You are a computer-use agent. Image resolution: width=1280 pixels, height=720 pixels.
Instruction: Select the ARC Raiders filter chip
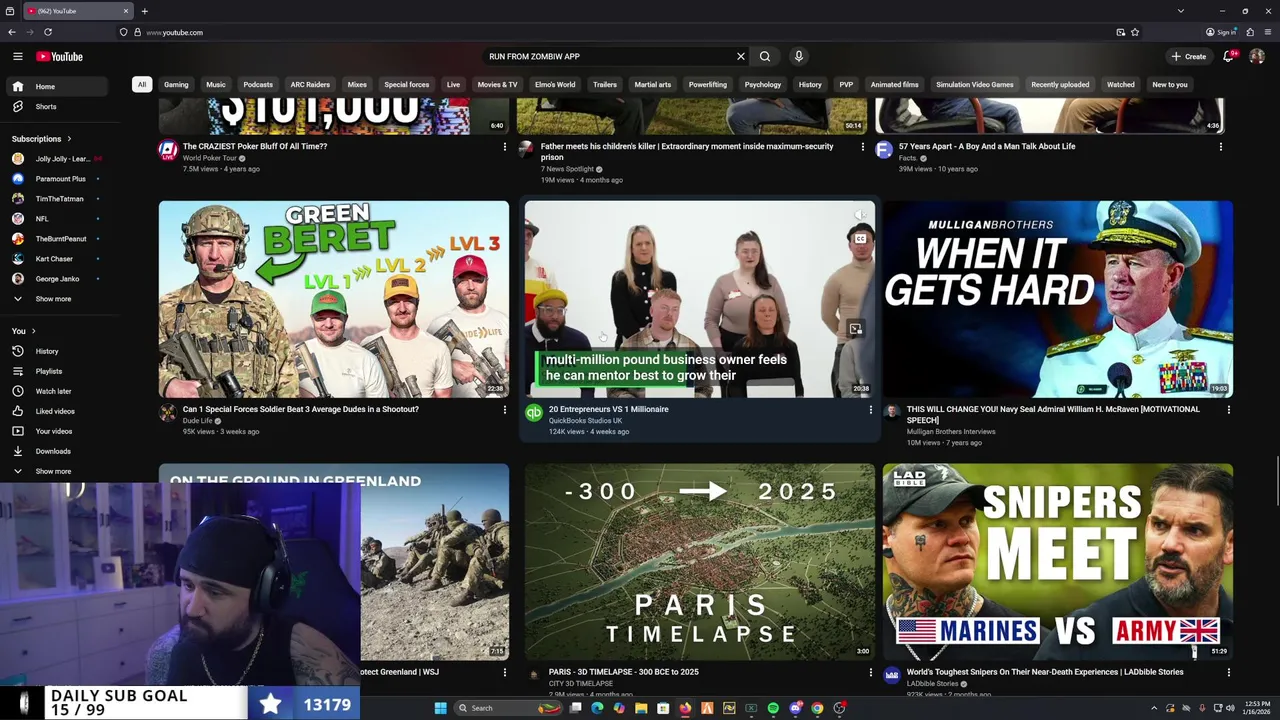pyautogui.click(x=310, y=85)
